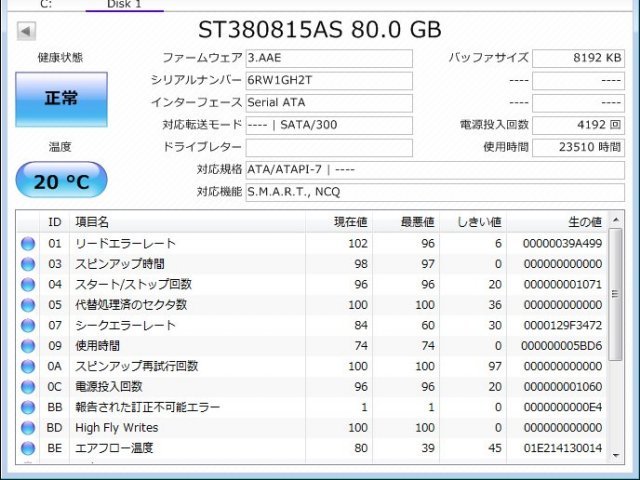The width and height of the screenshot is (640, 480).
Task: Click the 対応規格 field ATA/ATAPI-7
Action: (x=435, y=170)
